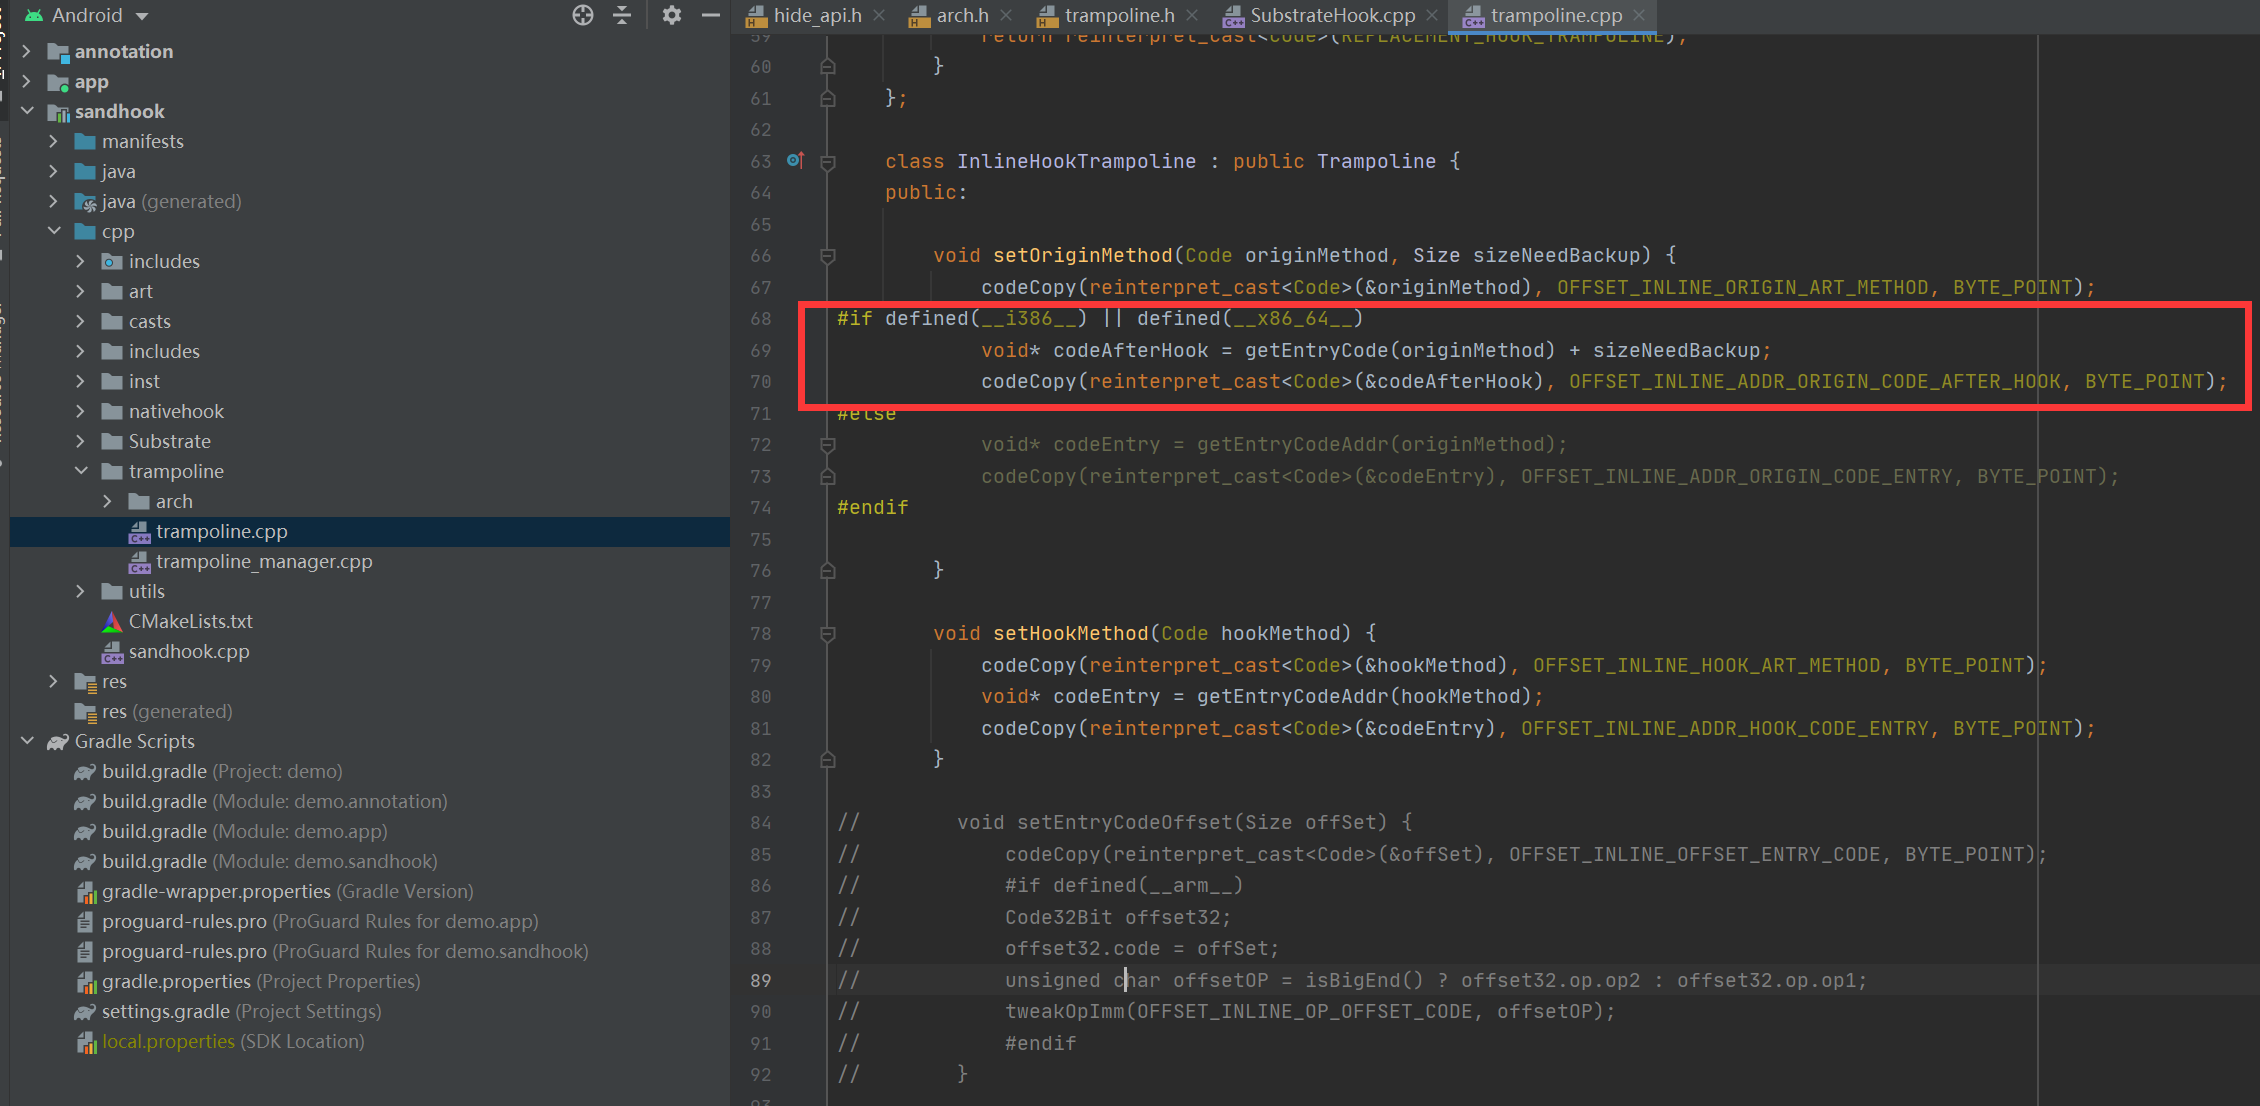Expand the Substrate folder
2260x1106 pixels.
pyautogui.click(x=81, y=441)
